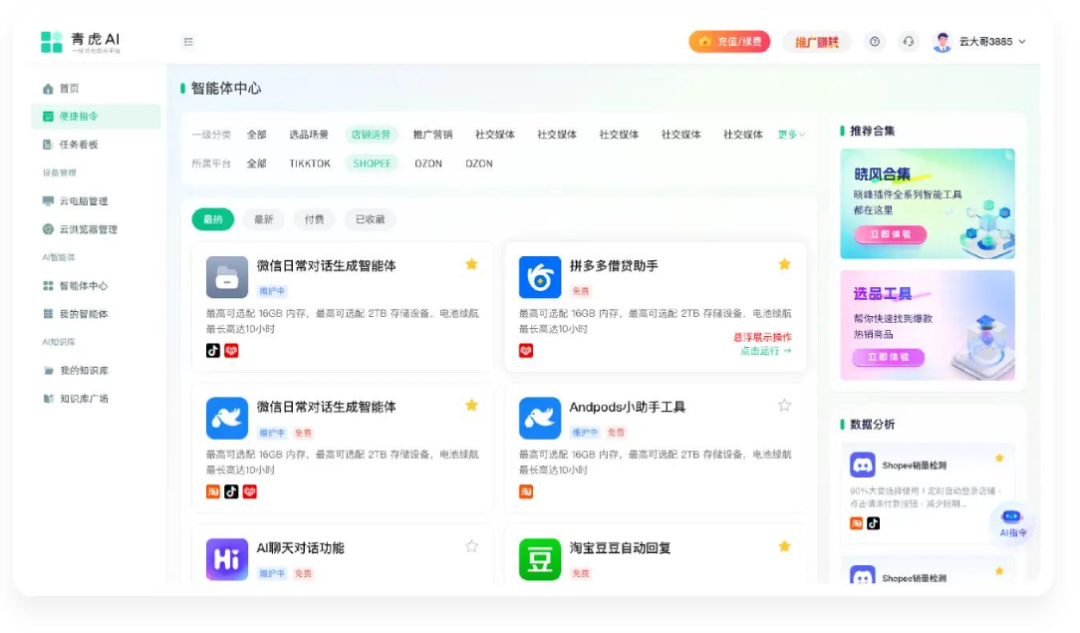This screenshot has width=1080, height=633.
Task: Click the customer service headset icon
Action: [x=908, y=42]
